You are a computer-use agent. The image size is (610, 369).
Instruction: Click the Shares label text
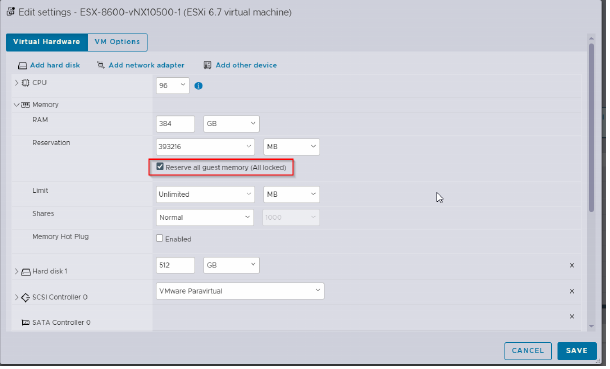coord(43,214)
